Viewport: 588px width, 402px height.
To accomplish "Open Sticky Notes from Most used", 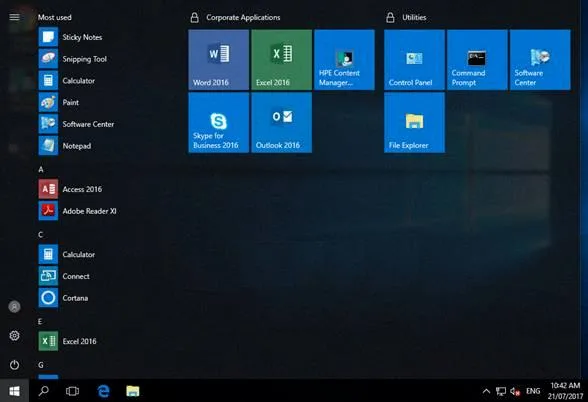I will pyautogui.click(x=70, y=37).
